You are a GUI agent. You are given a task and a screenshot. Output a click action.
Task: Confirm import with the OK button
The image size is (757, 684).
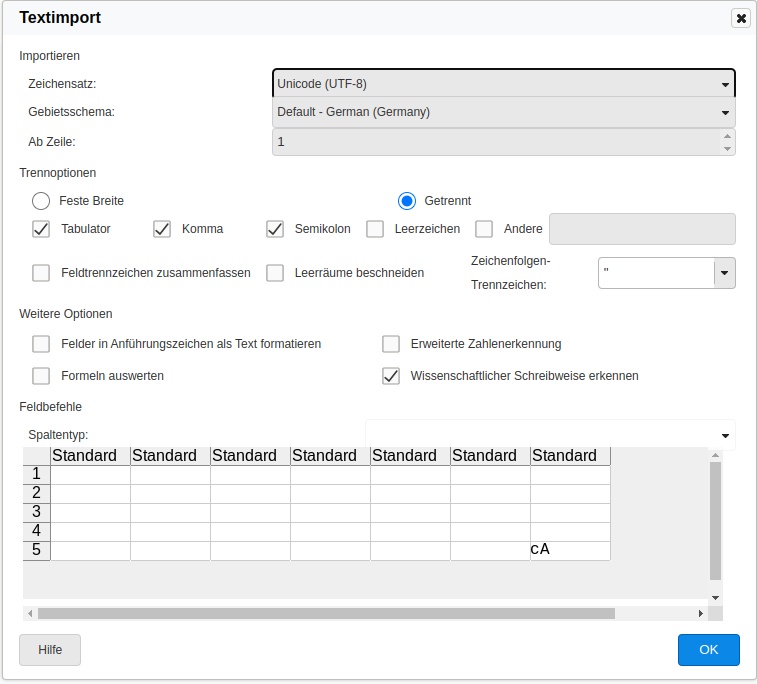point(708,650)
